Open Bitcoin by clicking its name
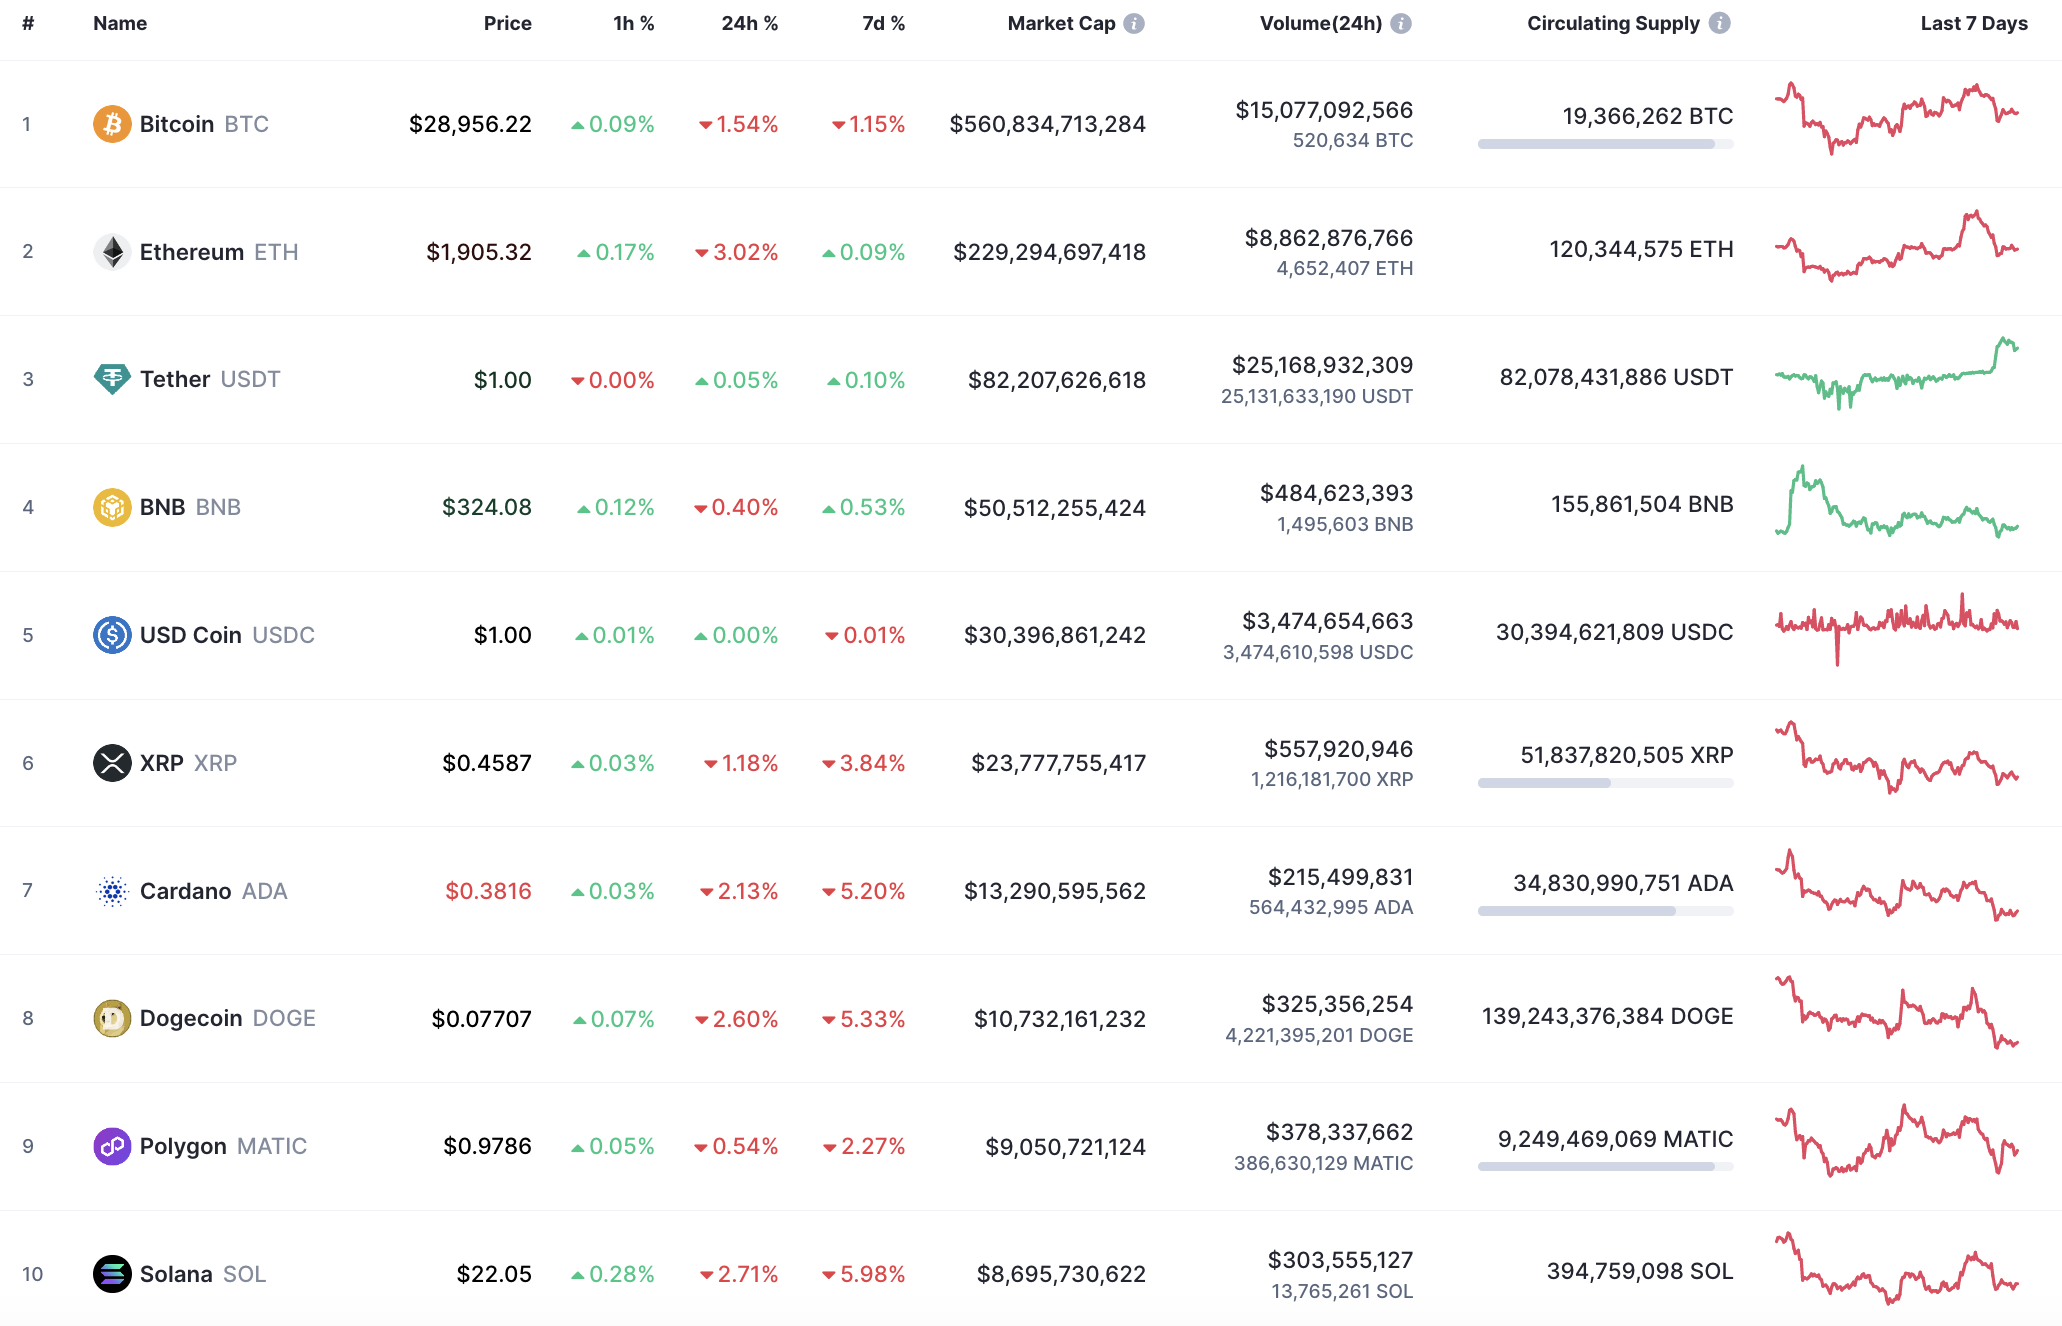Image resolution: width=2062 pixels, height=1326 pixels. [177, 124]
